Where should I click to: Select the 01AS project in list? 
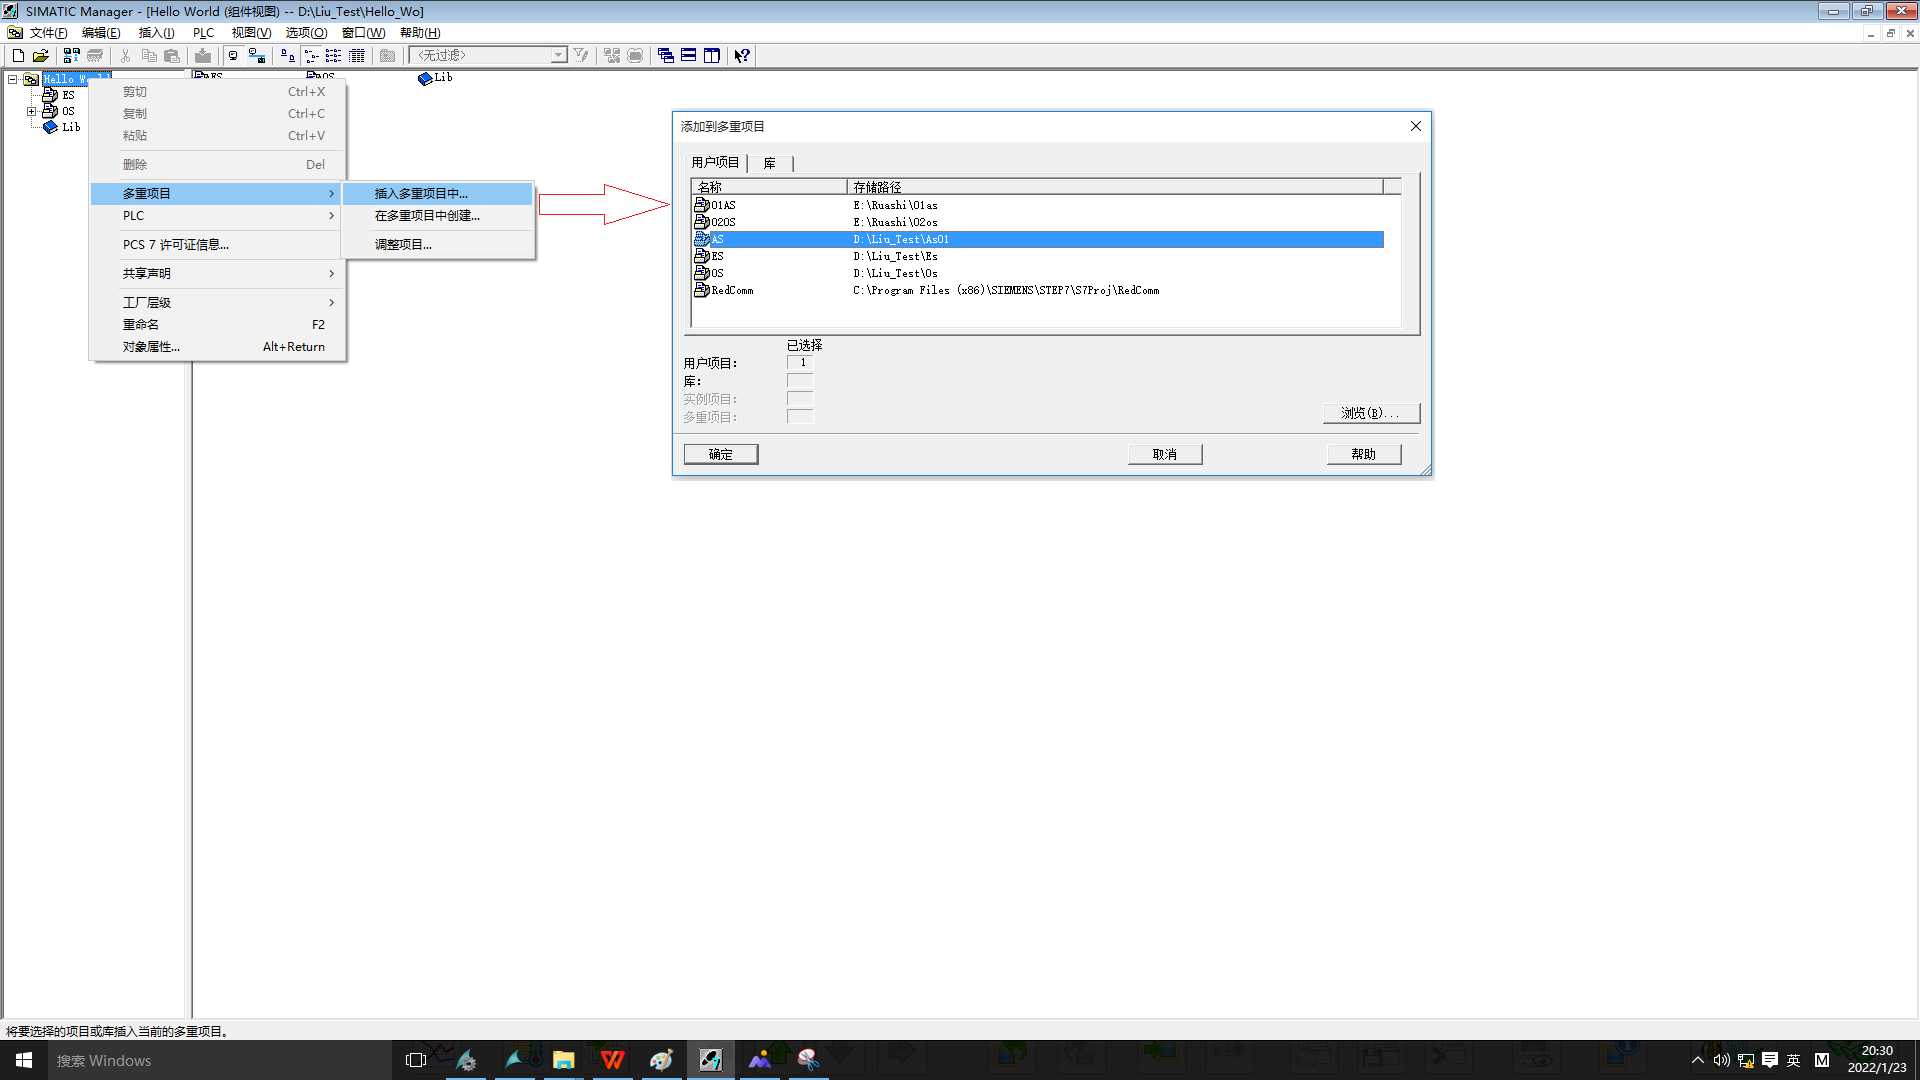tap(722, 206)
